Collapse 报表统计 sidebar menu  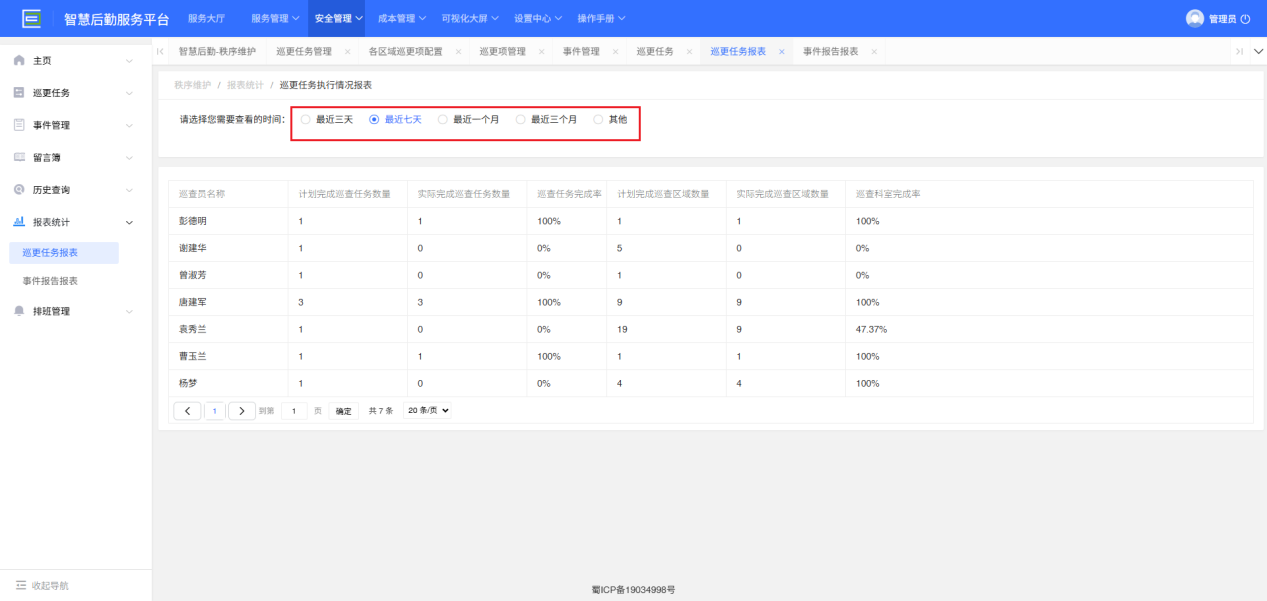coord(129,222)
